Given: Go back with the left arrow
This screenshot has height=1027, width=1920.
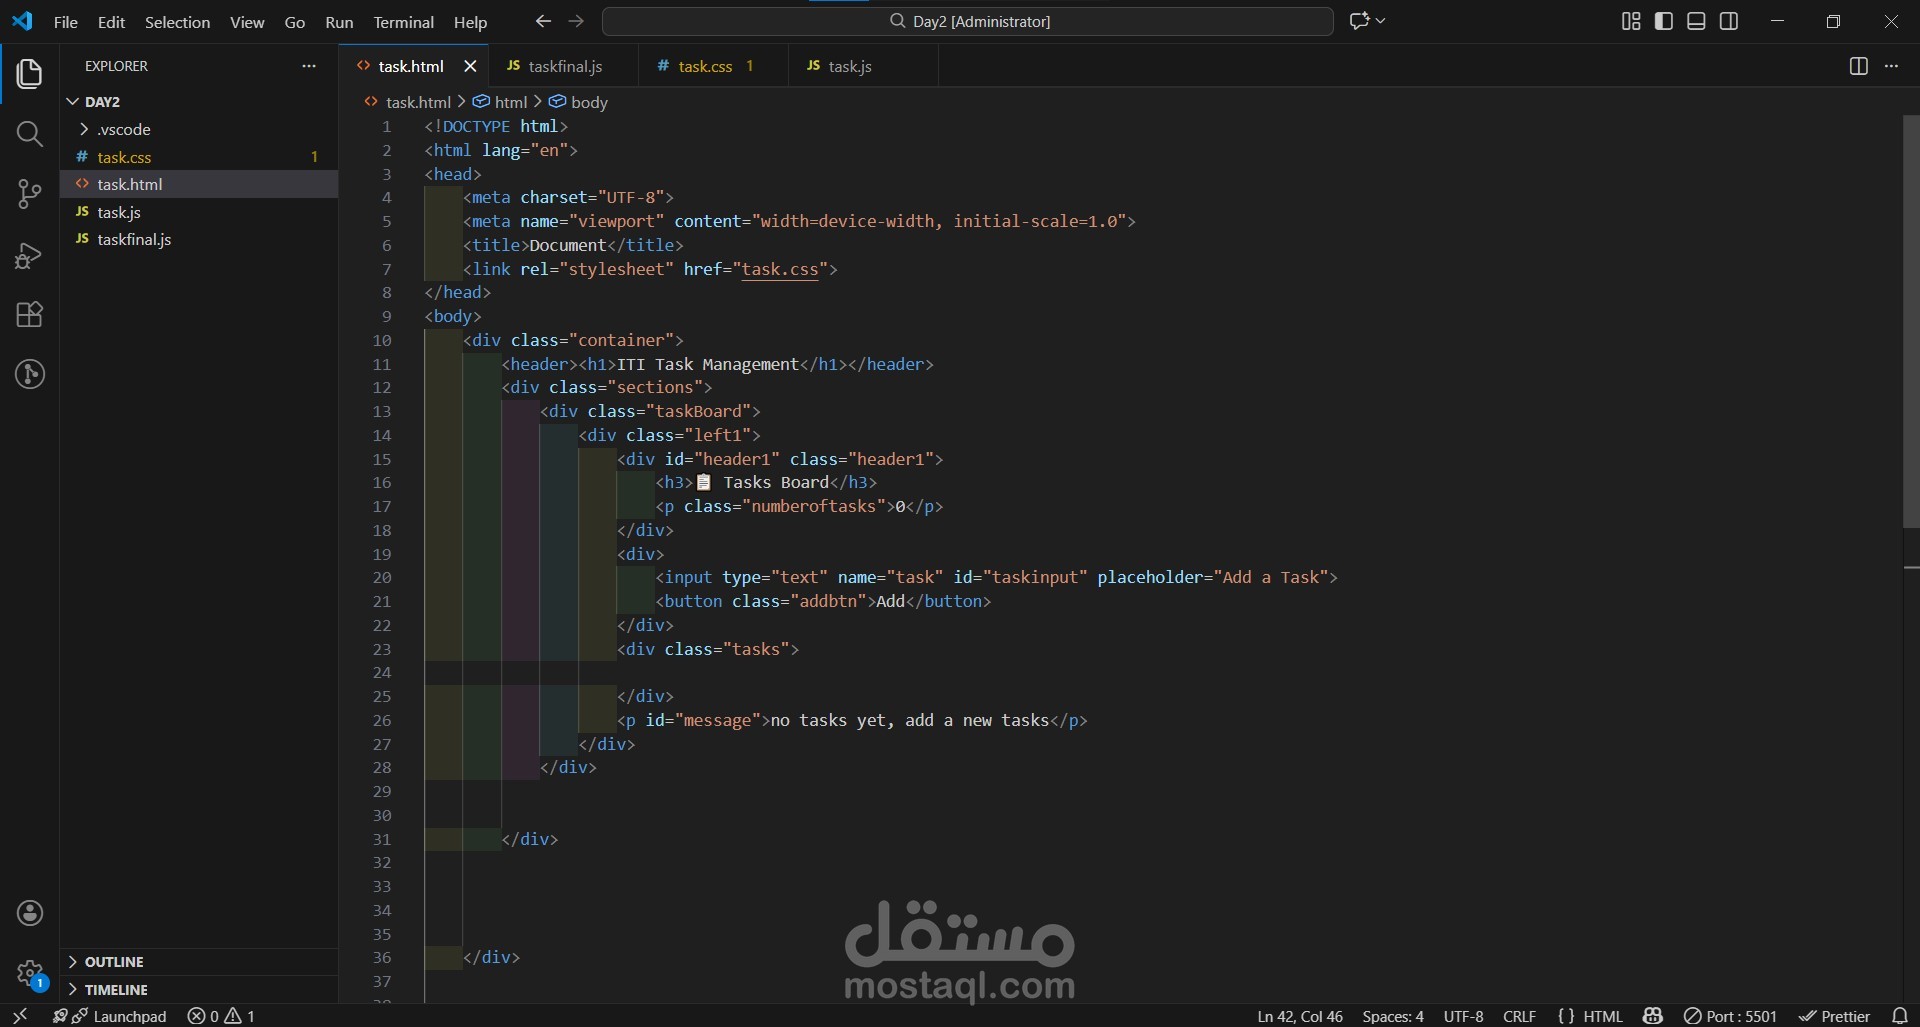Looking at the screenshot, I should coord(543,21).
